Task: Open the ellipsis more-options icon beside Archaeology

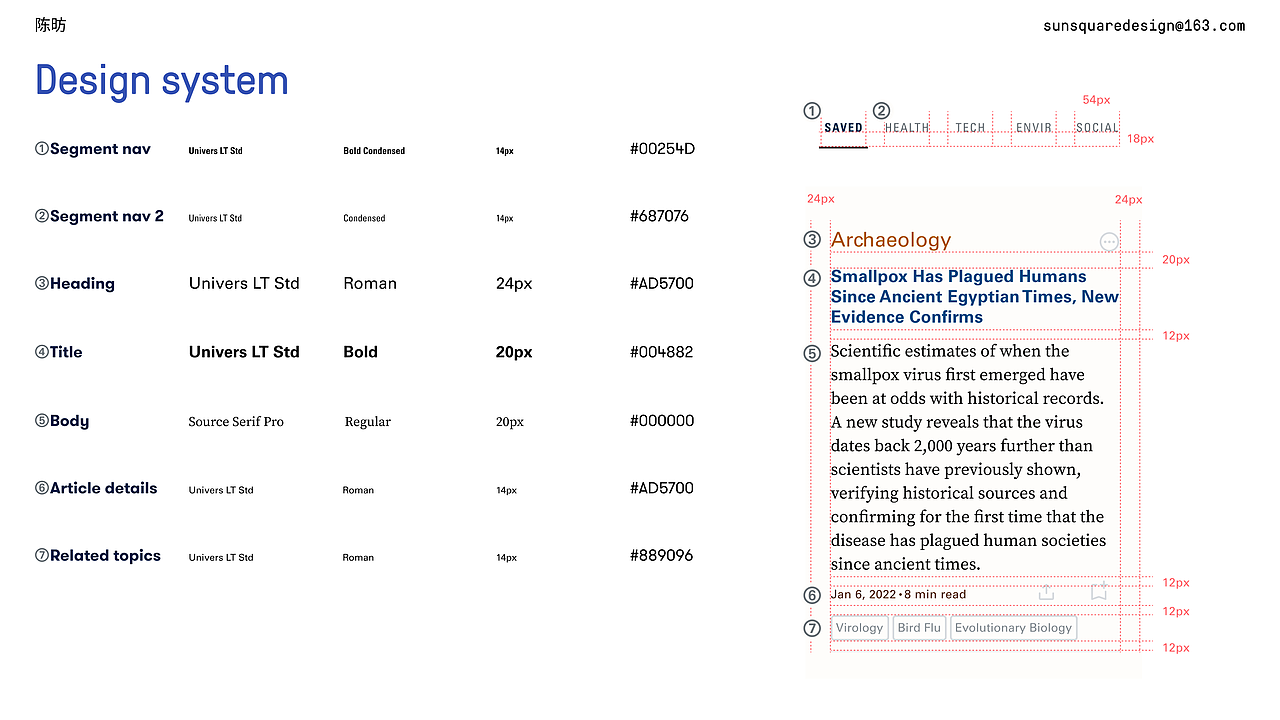Action: coord(1109,242)
